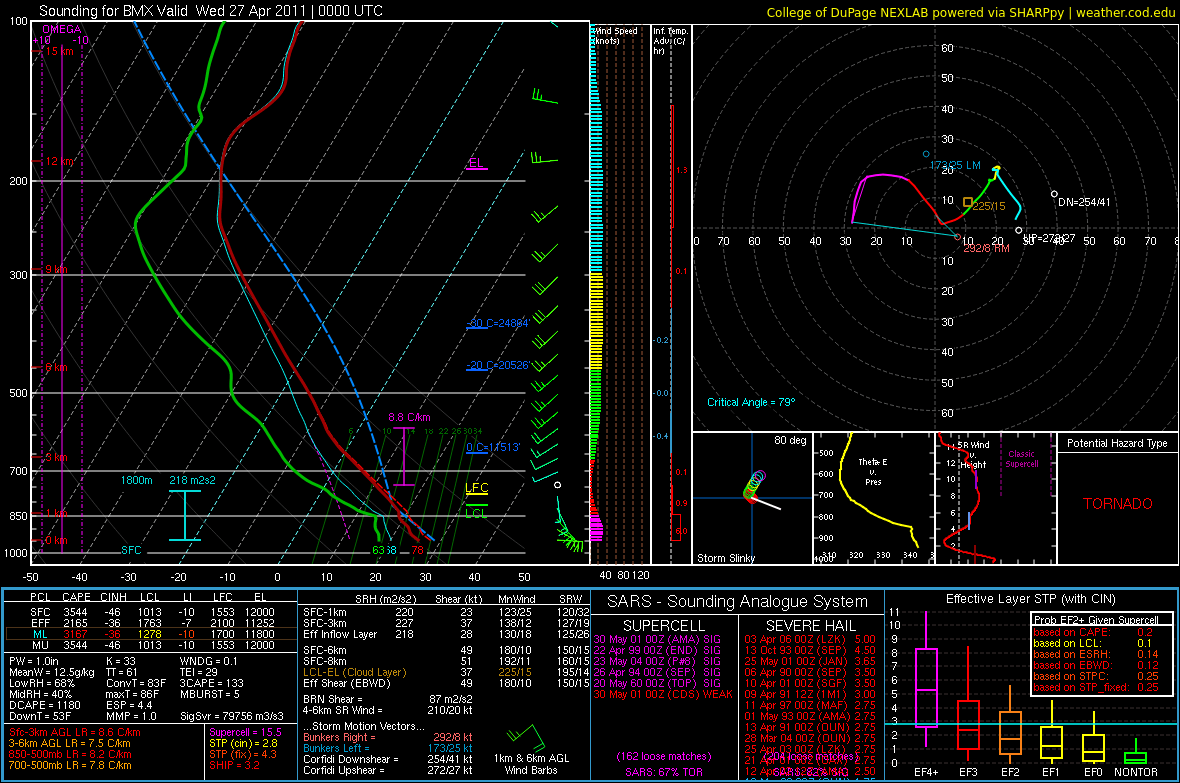Open the weather.cod.edu NEXLAB credit text
The height and width of the screenshot is (783, 1180).
(x=970, y=12)
